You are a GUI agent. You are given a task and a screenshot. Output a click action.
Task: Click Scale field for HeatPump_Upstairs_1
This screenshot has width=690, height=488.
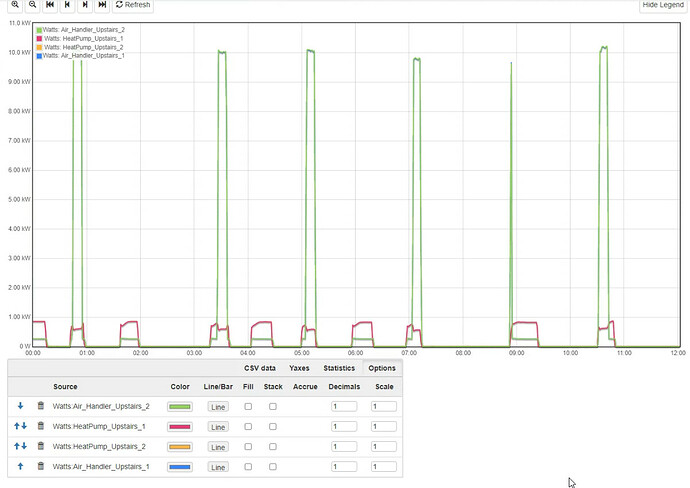[384, 426]
